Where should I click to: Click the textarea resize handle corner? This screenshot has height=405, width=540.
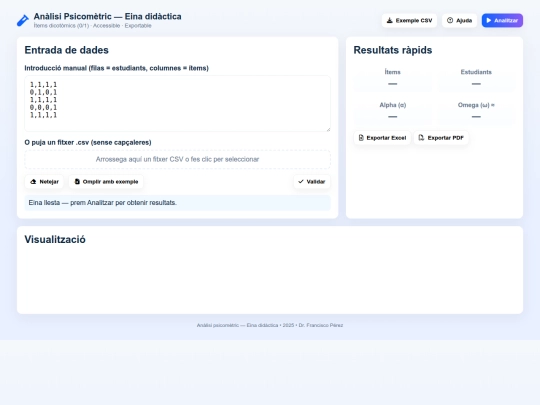tap(328, 129)
